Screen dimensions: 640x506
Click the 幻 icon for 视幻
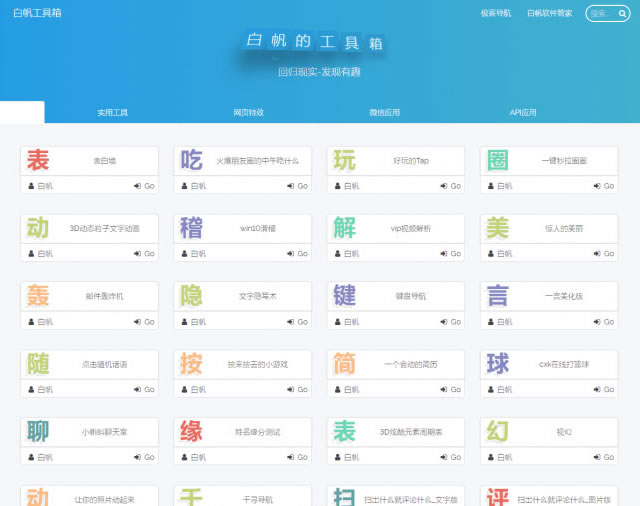(497, 432)
